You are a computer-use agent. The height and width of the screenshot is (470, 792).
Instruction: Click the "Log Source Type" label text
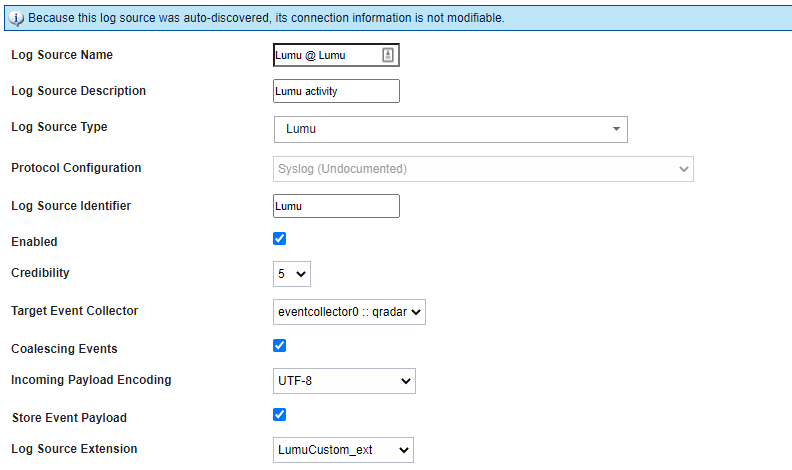[x=59, y=127]
